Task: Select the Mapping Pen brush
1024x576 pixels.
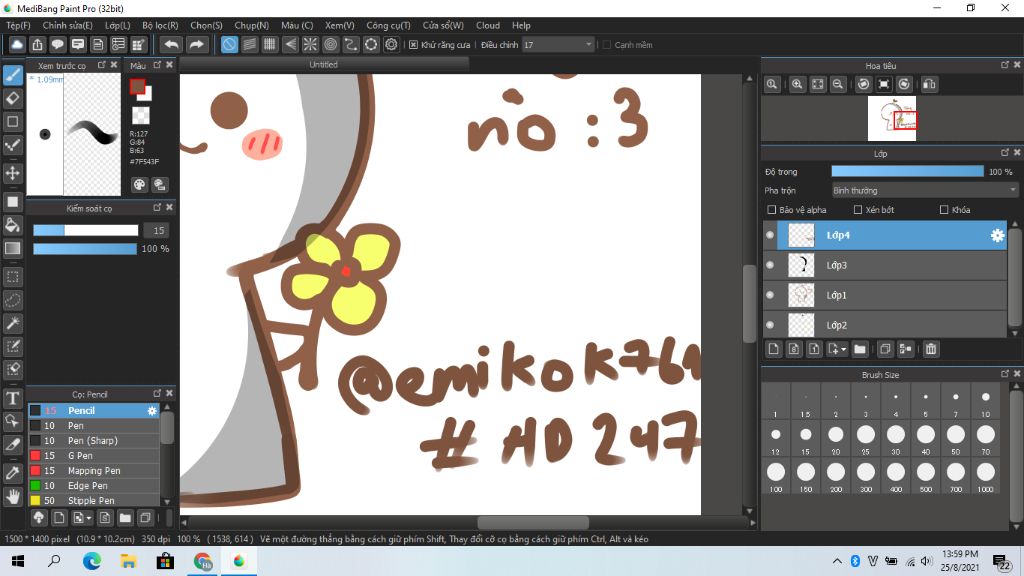Action: [x=93, y=471]
